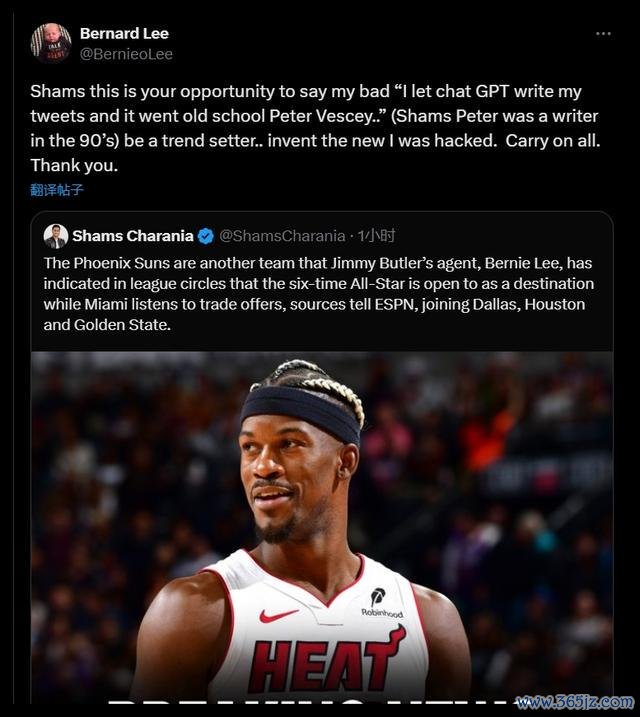Open the quoted post text about Phoenix Suns
Viewport: 640px width, 717px height.
319,294
